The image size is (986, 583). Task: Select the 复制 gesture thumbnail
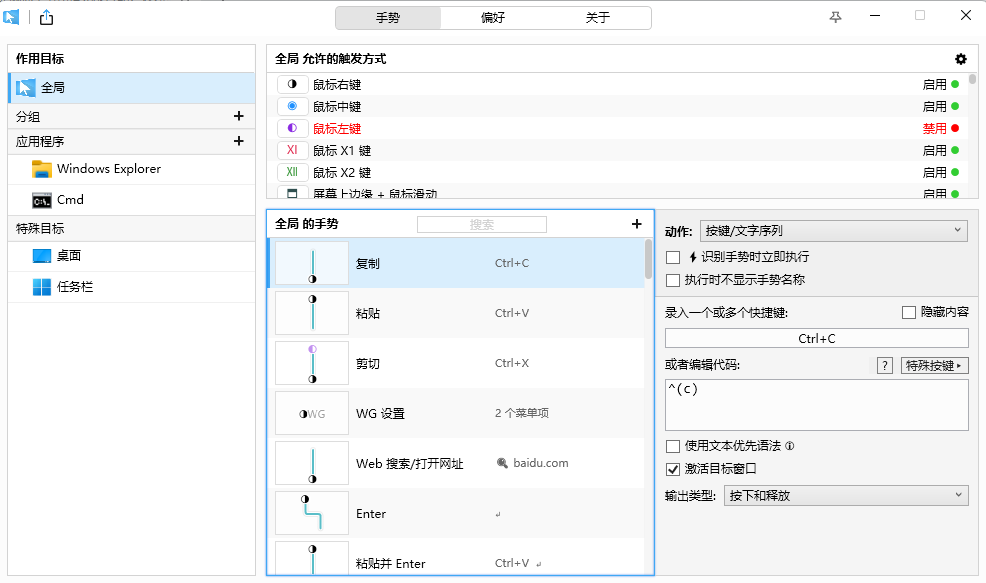(x=312, y=264)
